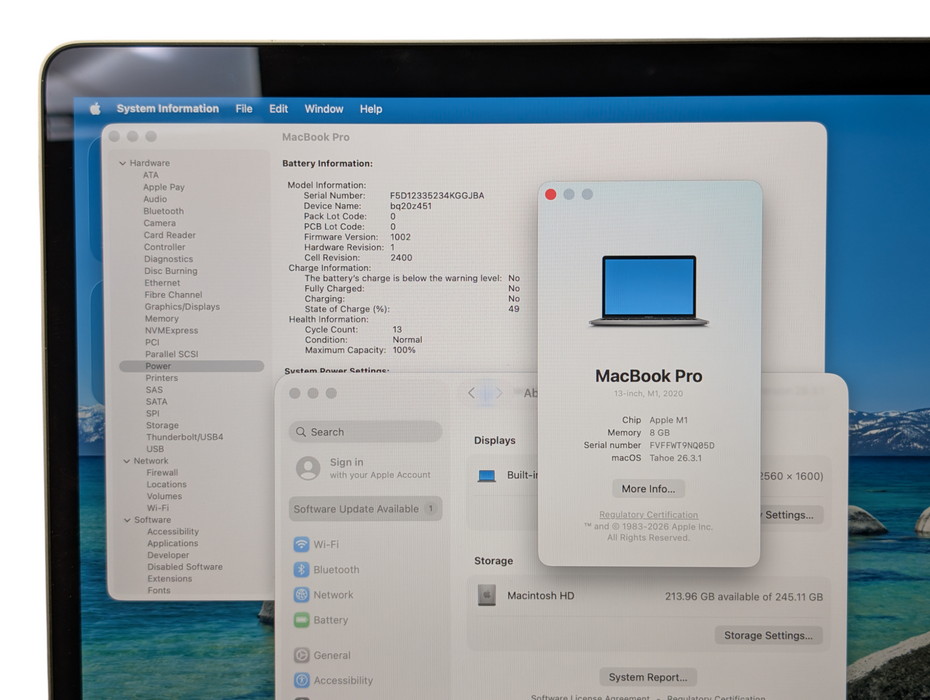This screenshot has height=700, width=930.
Task: Open the Window menu
Action: 324,109
